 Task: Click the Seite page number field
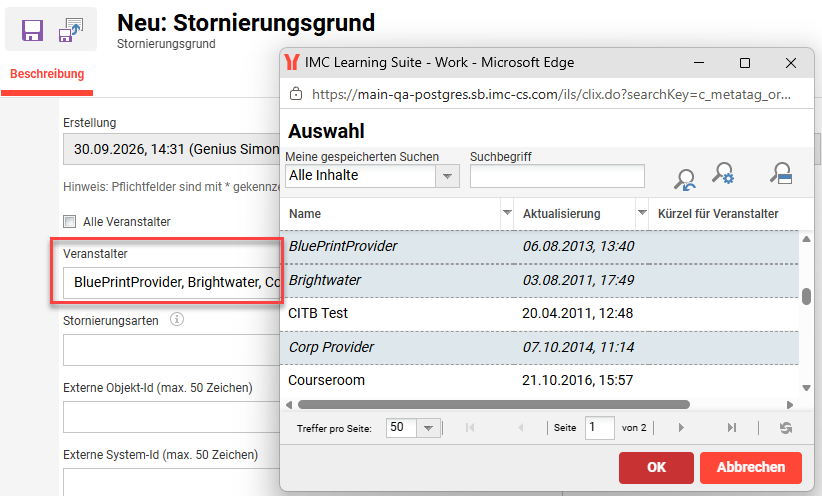(600, 428)
